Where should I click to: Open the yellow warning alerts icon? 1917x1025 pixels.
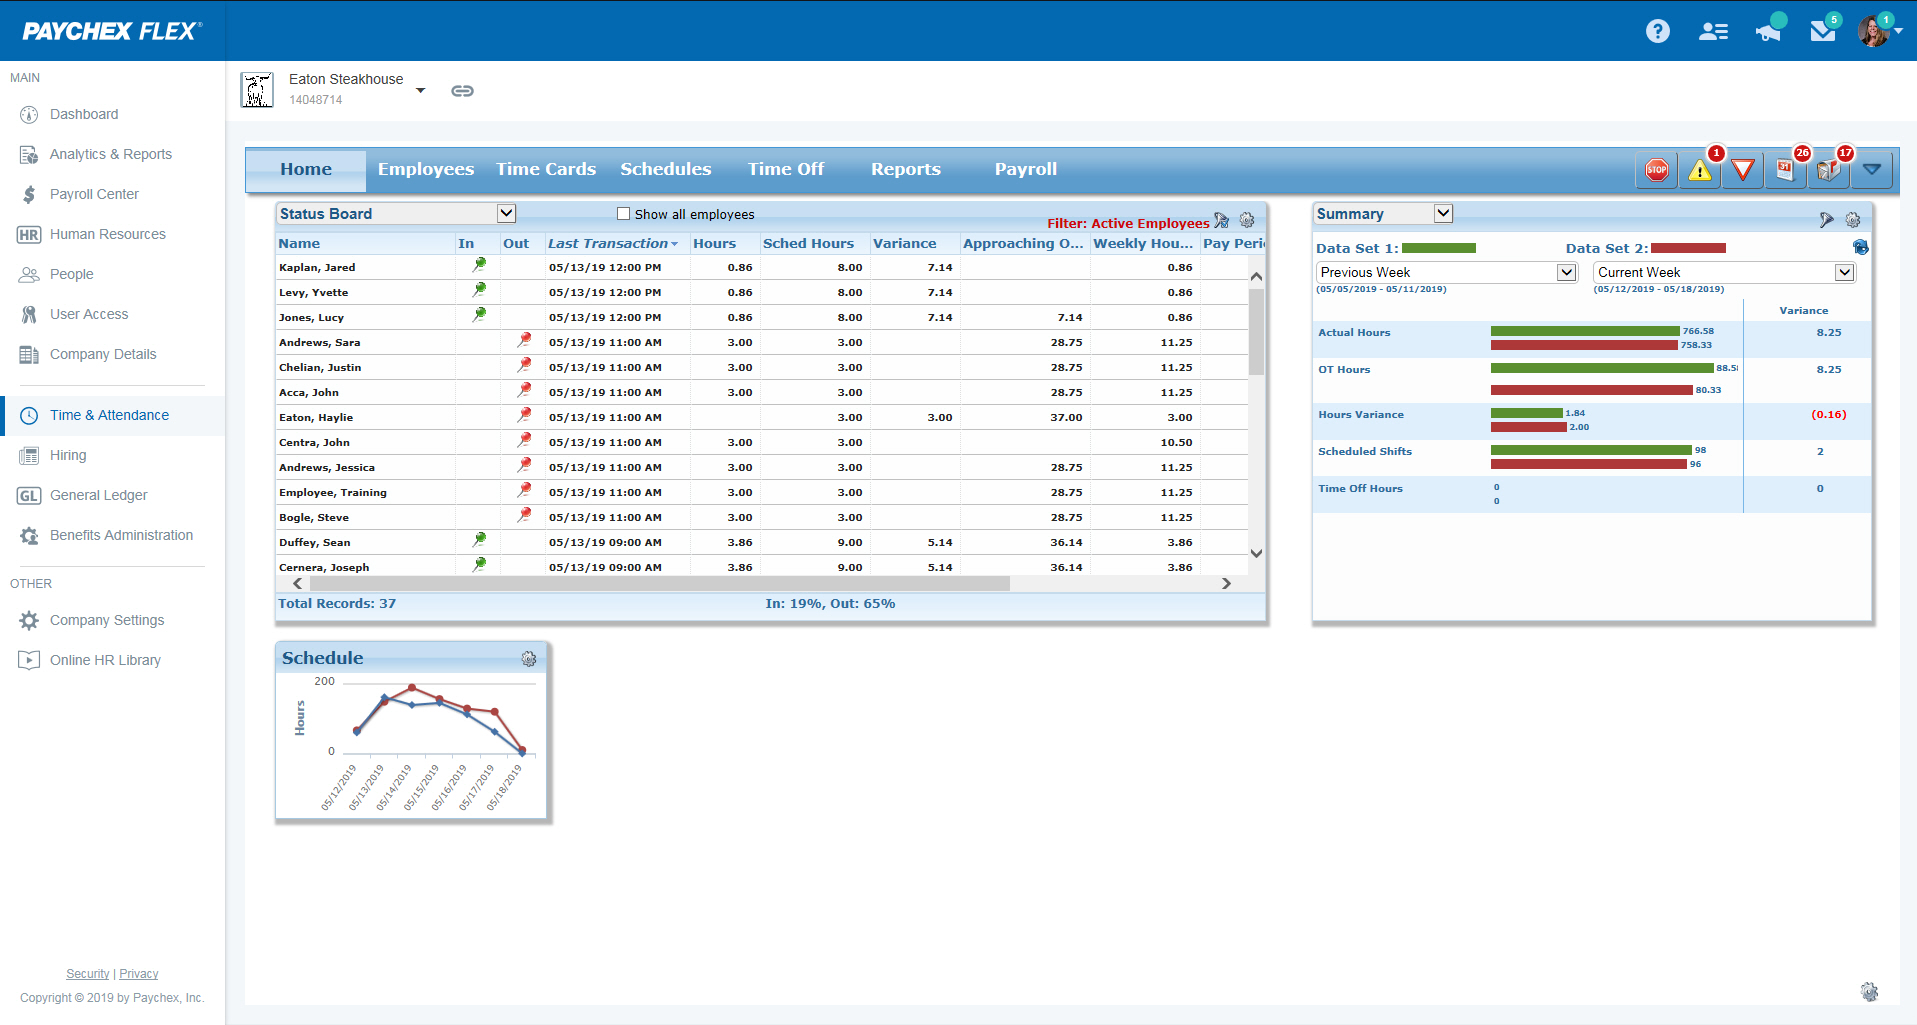click(x=1700, y=170)
